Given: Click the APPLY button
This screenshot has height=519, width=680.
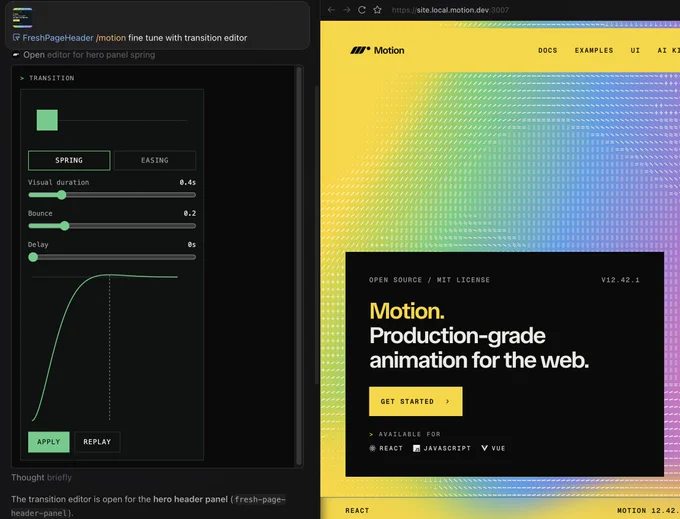Looking at the screenshot, I should click(x=49, y=442).
